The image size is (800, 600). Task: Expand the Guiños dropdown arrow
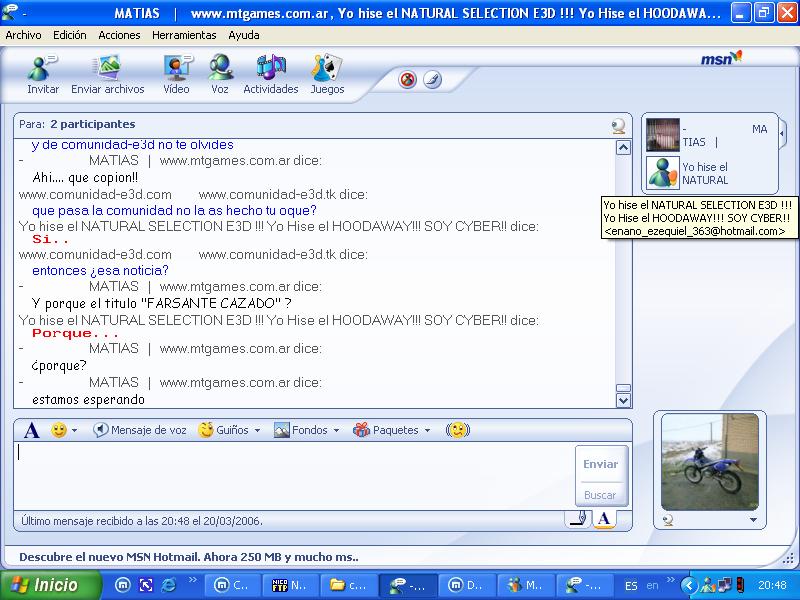click(257, 431)
